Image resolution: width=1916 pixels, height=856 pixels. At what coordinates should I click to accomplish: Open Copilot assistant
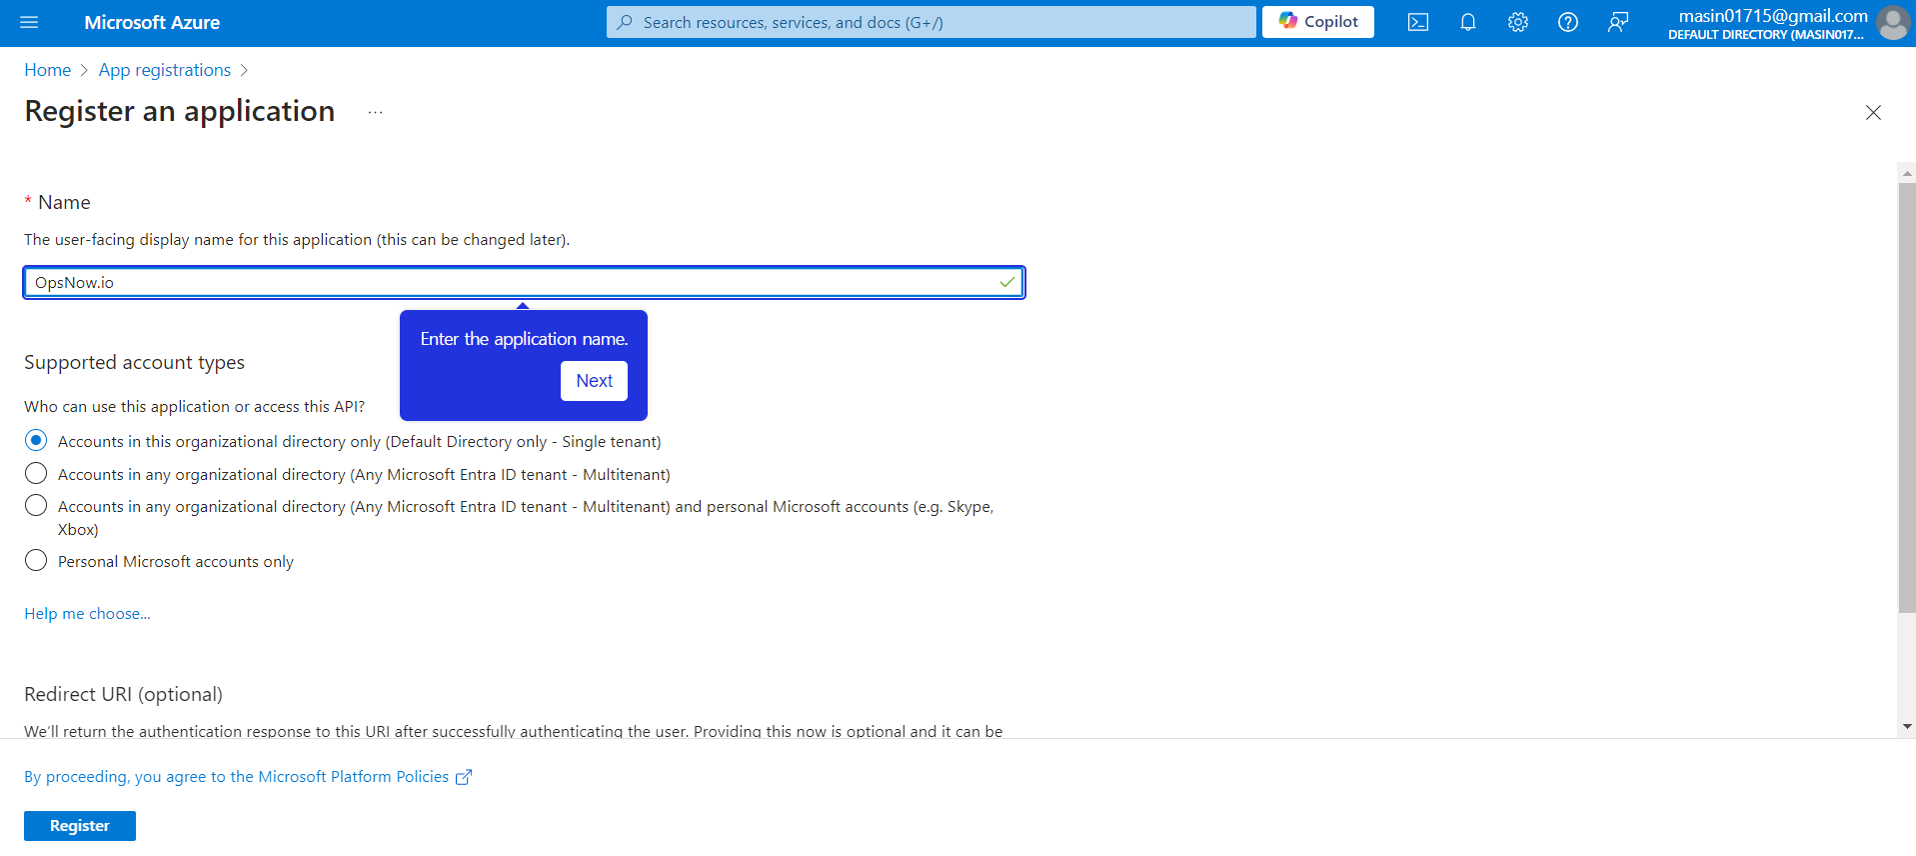[1318, 22]
